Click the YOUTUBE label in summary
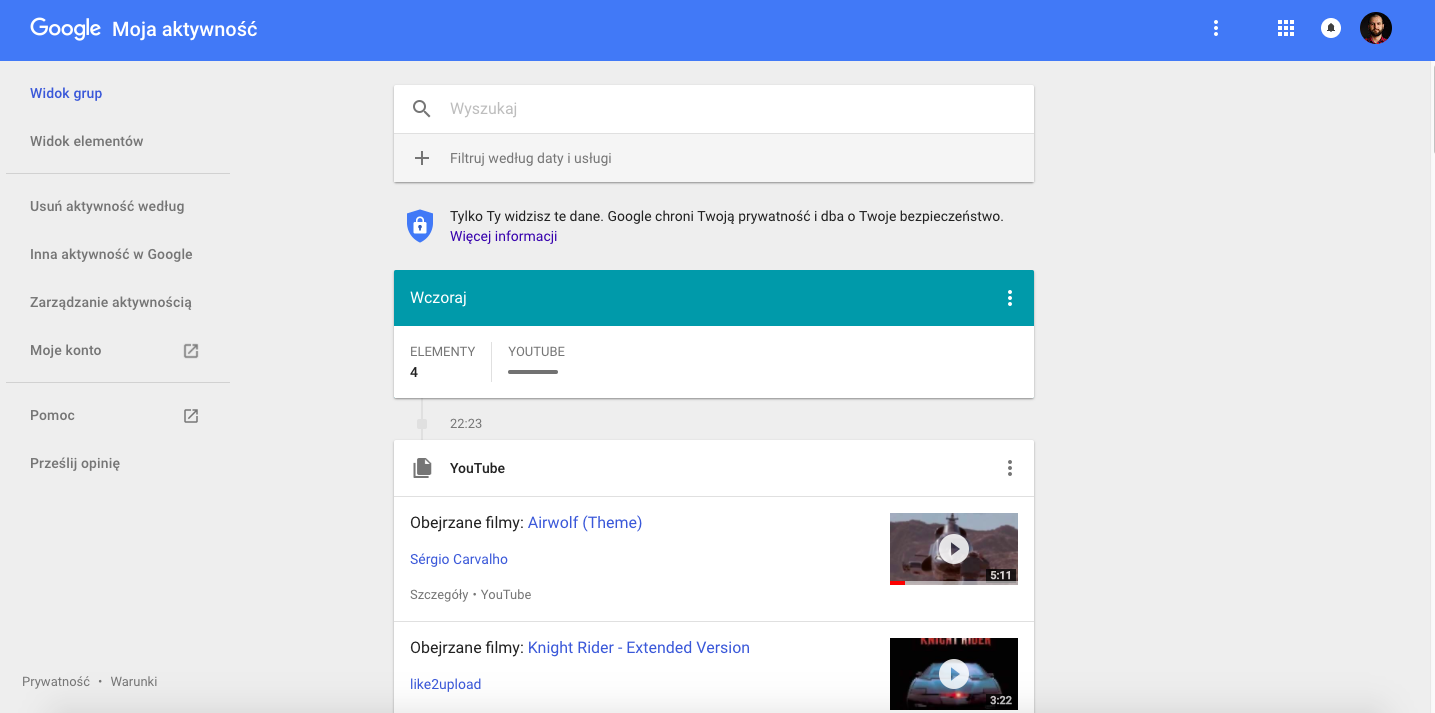1435x713 pixels. coord(536,352)
